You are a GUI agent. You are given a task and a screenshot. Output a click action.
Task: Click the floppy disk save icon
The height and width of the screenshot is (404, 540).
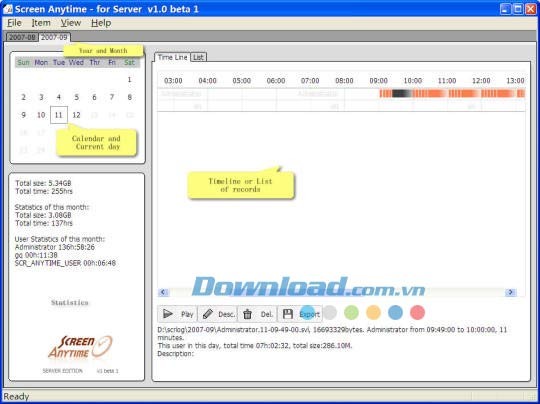(288, 314)
